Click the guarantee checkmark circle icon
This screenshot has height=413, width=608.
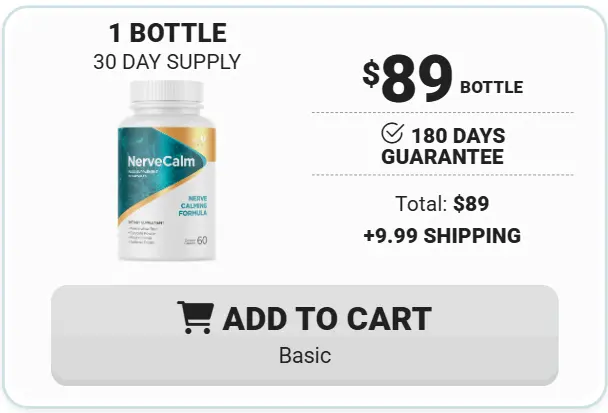tap(392, 133)
